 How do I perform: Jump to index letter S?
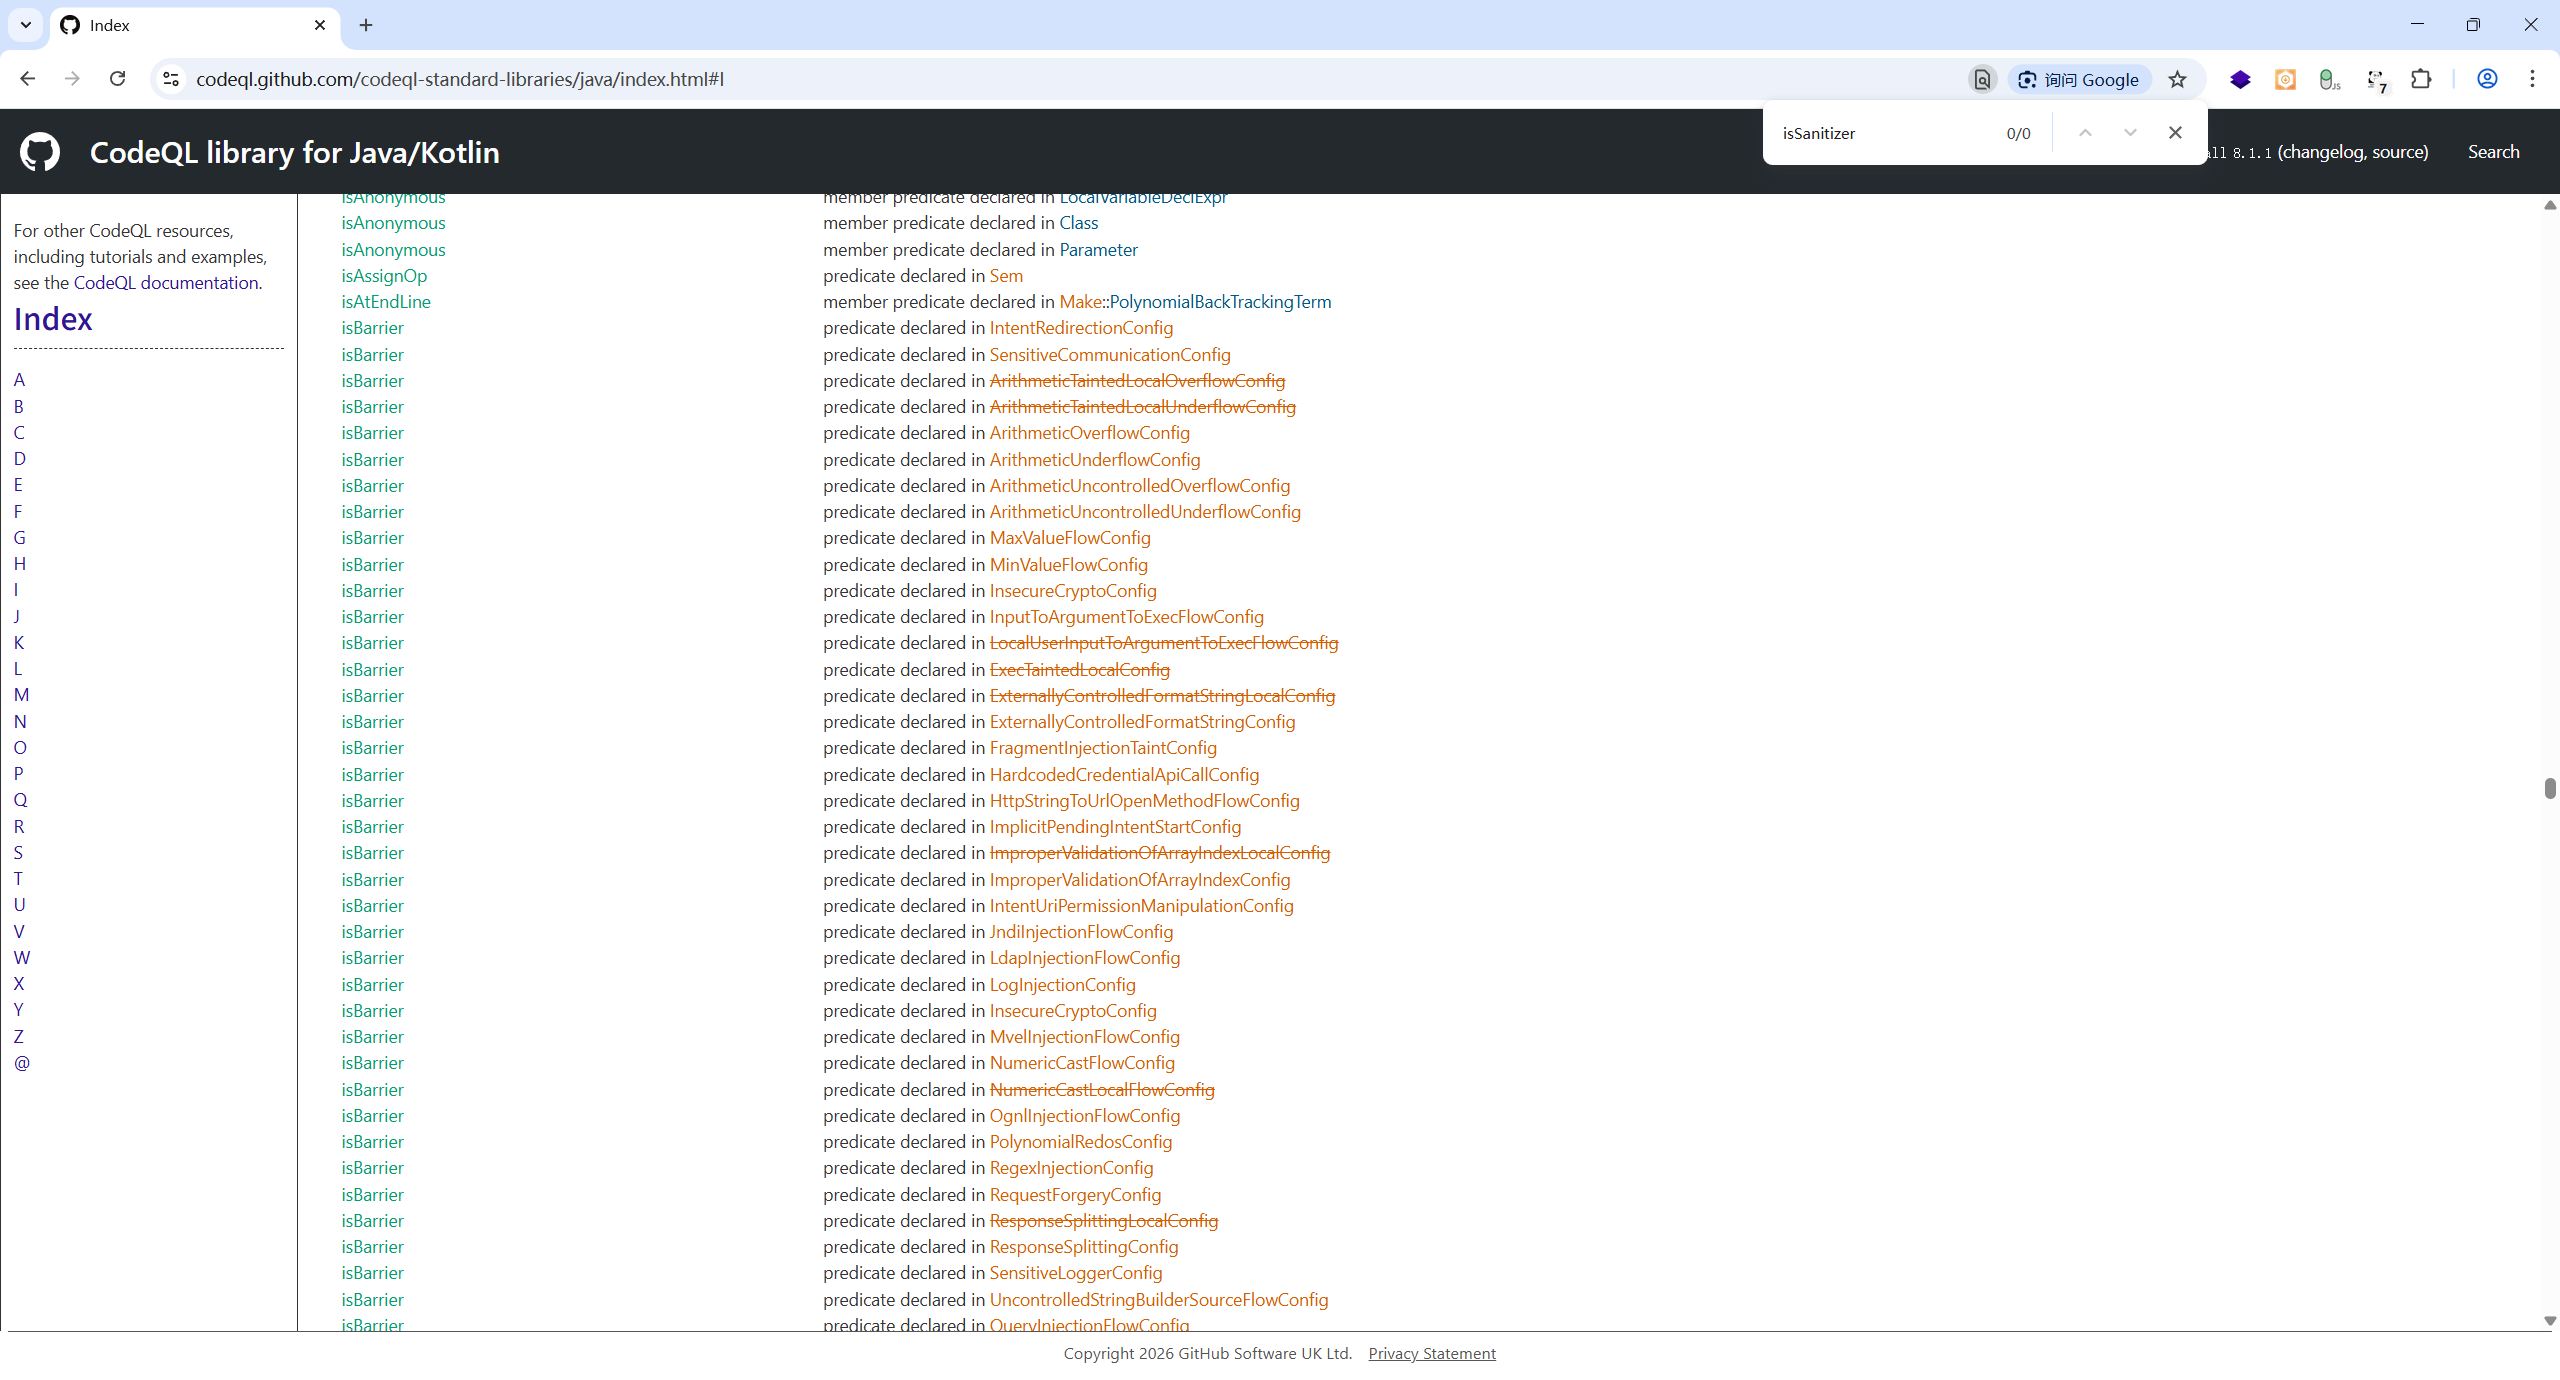click(18, 853)
